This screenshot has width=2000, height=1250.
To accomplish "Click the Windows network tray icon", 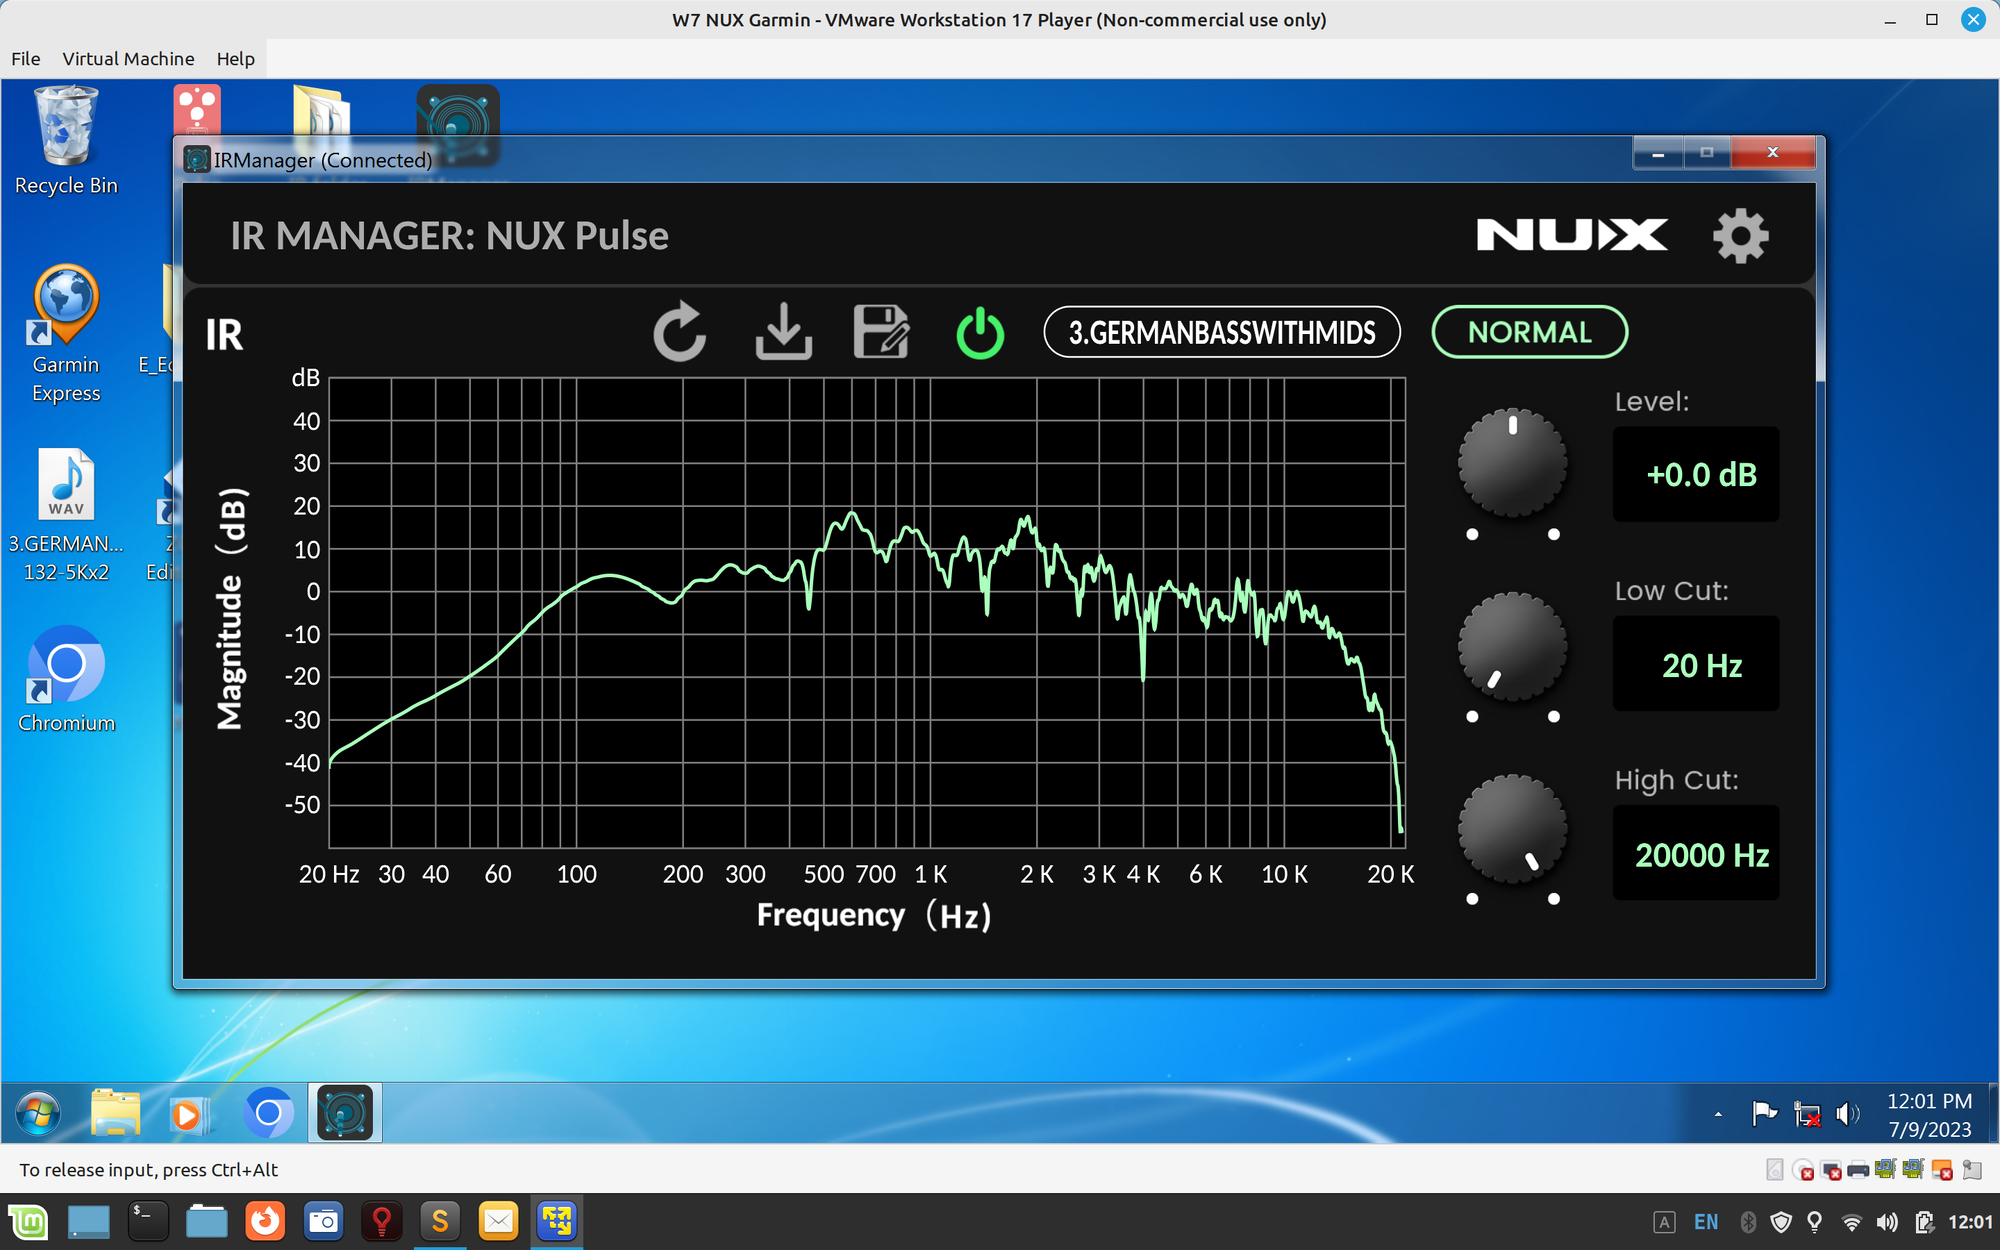I will [1807, 1113].
